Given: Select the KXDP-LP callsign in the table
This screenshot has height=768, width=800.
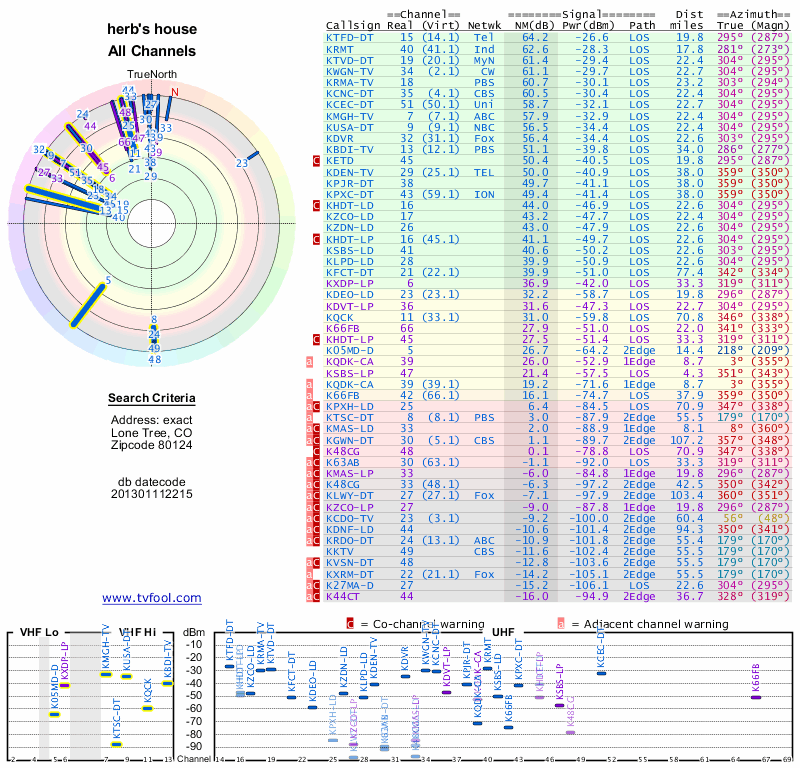Looking at the screenshot, I should tap(349, 283).
